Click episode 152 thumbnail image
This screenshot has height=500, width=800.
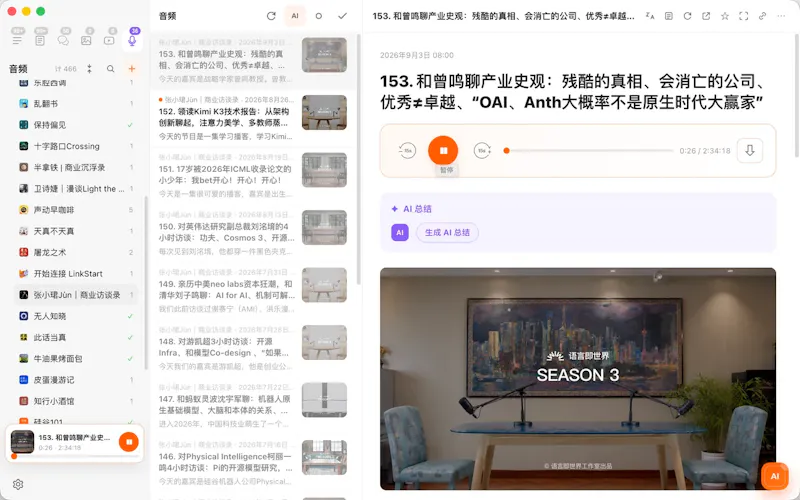point(324,112)
